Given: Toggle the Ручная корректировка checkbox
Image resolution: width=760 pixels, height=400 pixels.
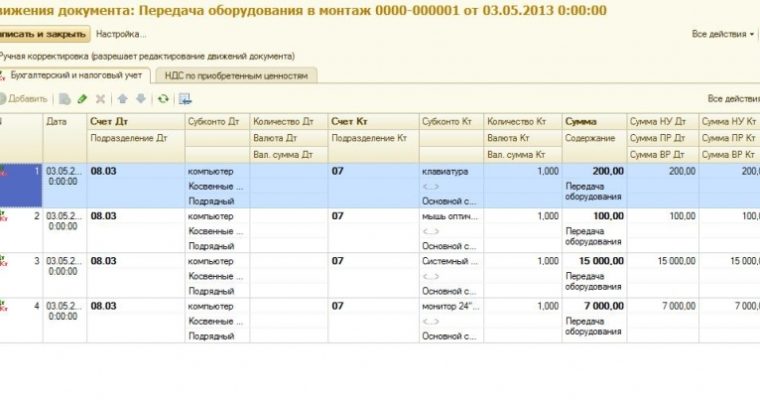Looking at the screenshot, I should [x=1, y=58].
